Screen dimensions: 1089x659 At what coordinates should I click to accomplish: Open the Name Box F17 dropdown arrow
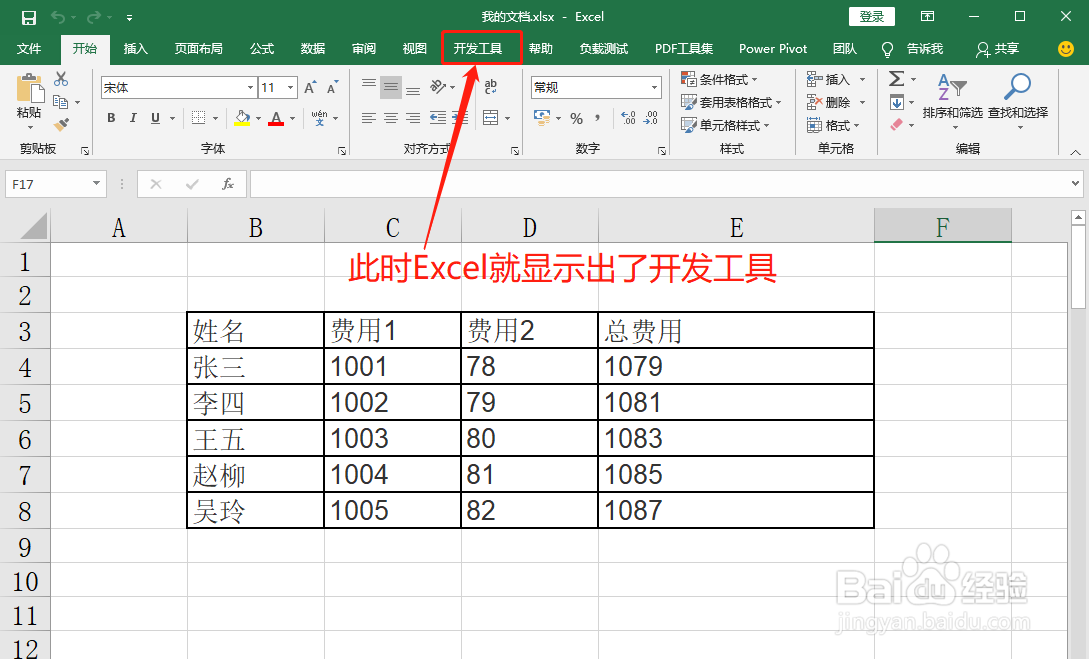(97, 184)
